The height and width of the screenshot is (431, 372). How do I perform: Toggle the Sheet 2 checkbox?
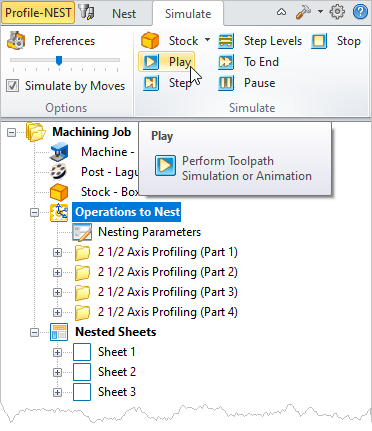click(x=82, y=372)
